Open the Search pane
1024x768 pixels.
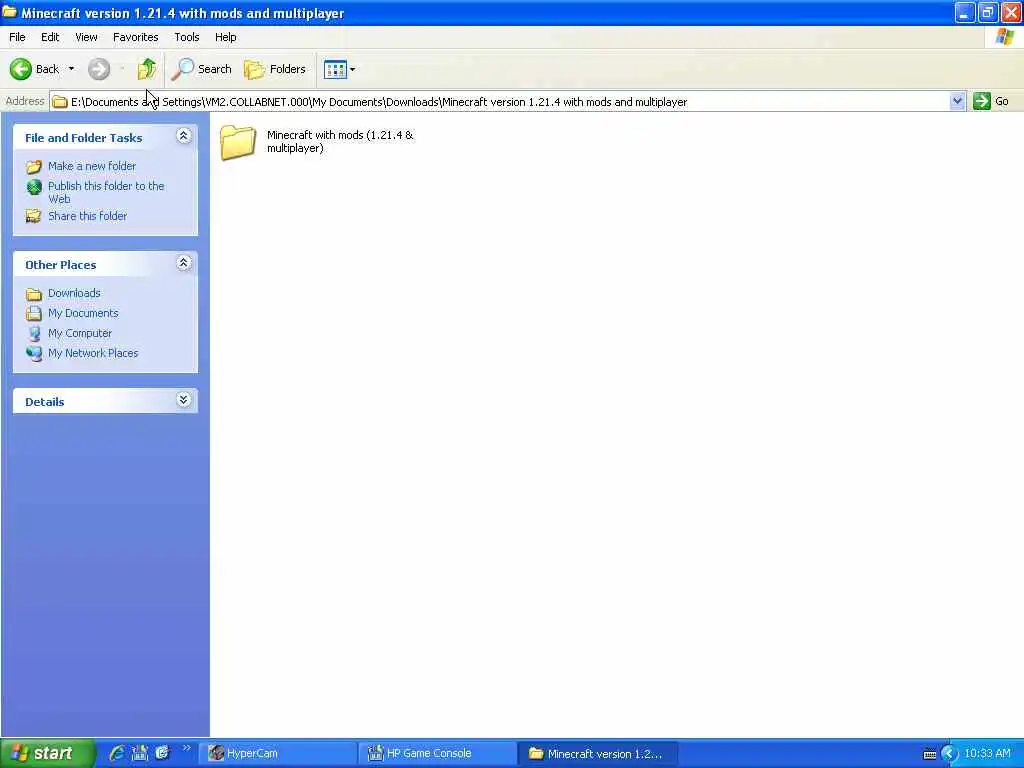point(202,69)
